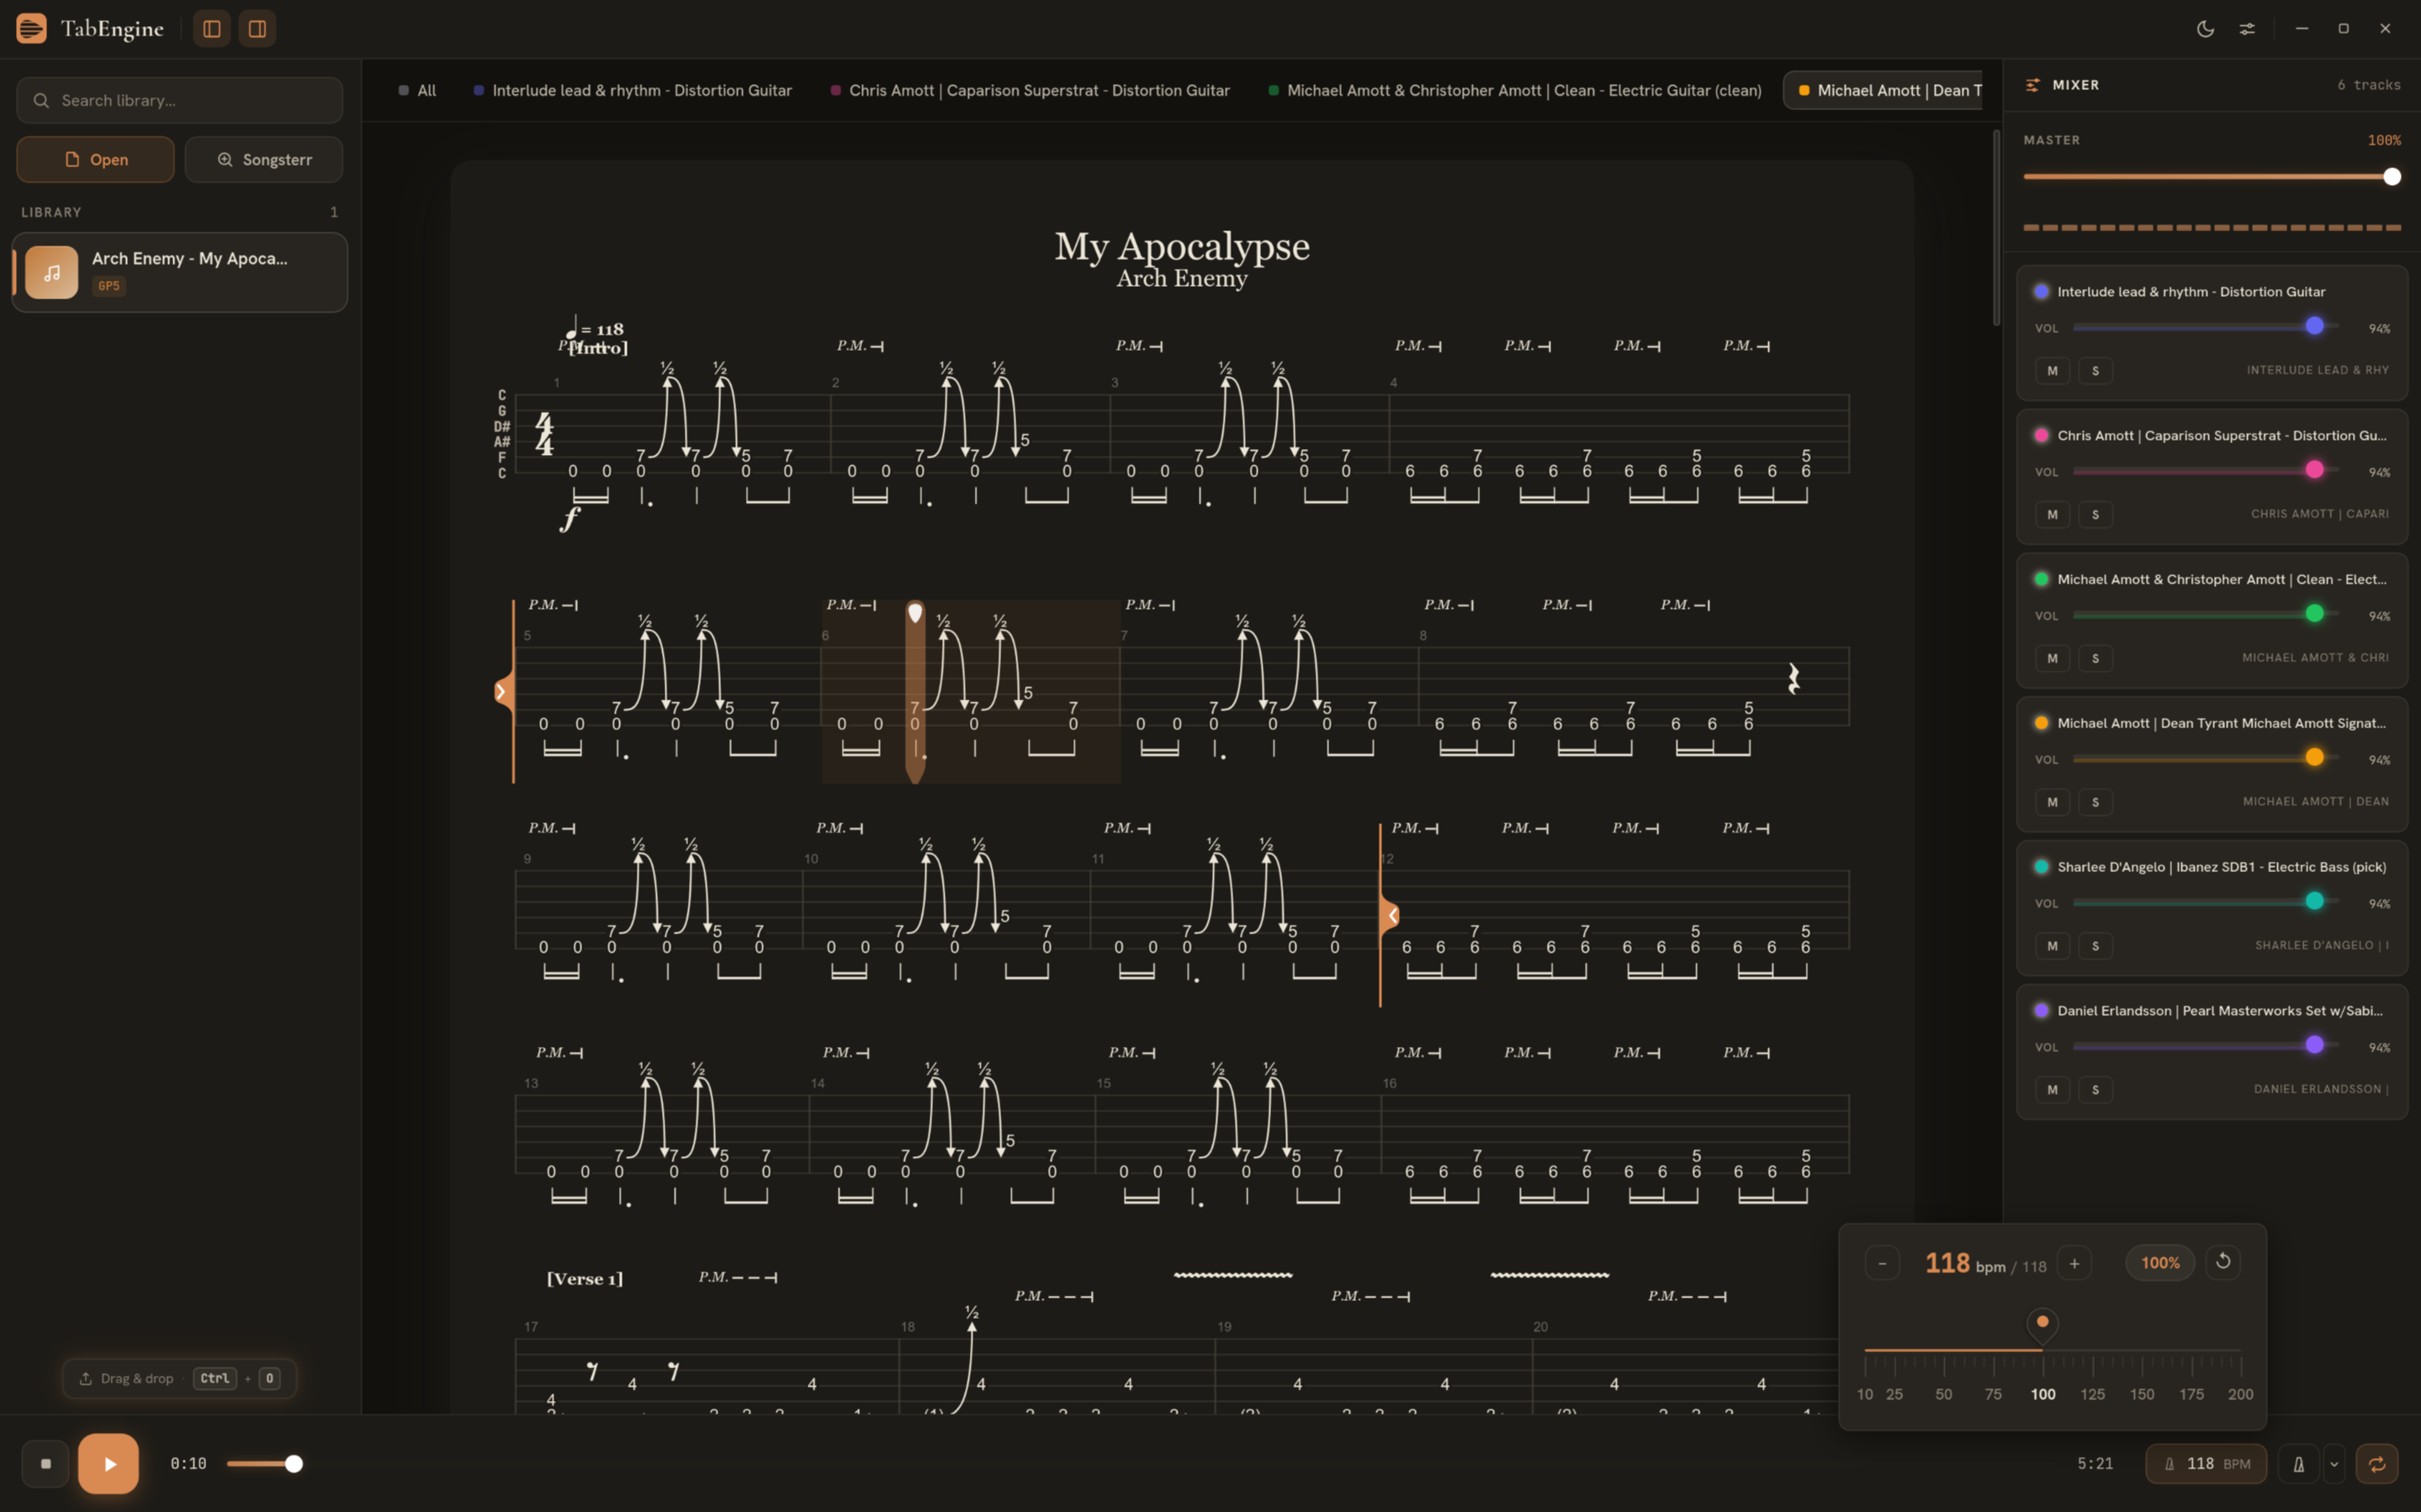2421x1512 pixels.
Task: Solo the Michael Amott & Christopher Amott Clean track
Action: 2095,658
